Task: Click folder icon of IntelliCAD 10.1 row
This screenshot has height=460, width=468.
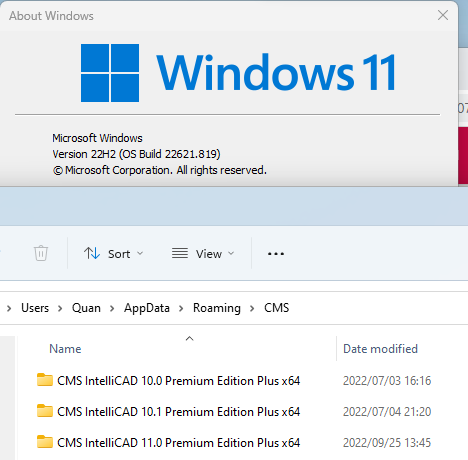Action: click(x=45, y=411)
